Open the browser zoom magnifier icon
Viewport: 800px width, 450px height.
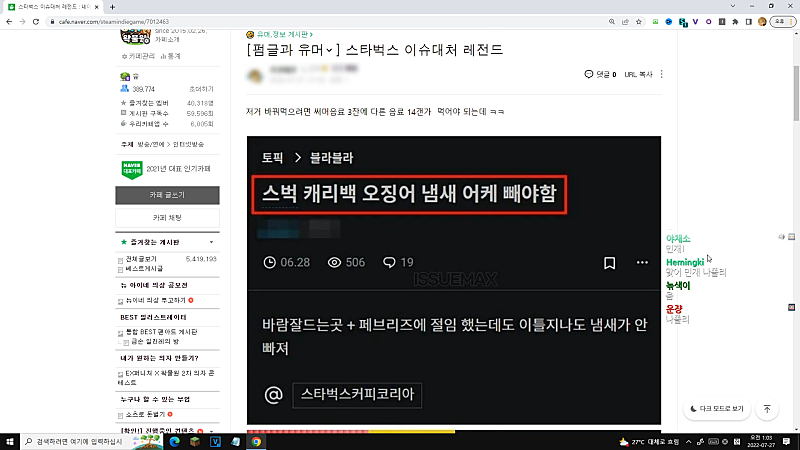click(x=612, y=22)
